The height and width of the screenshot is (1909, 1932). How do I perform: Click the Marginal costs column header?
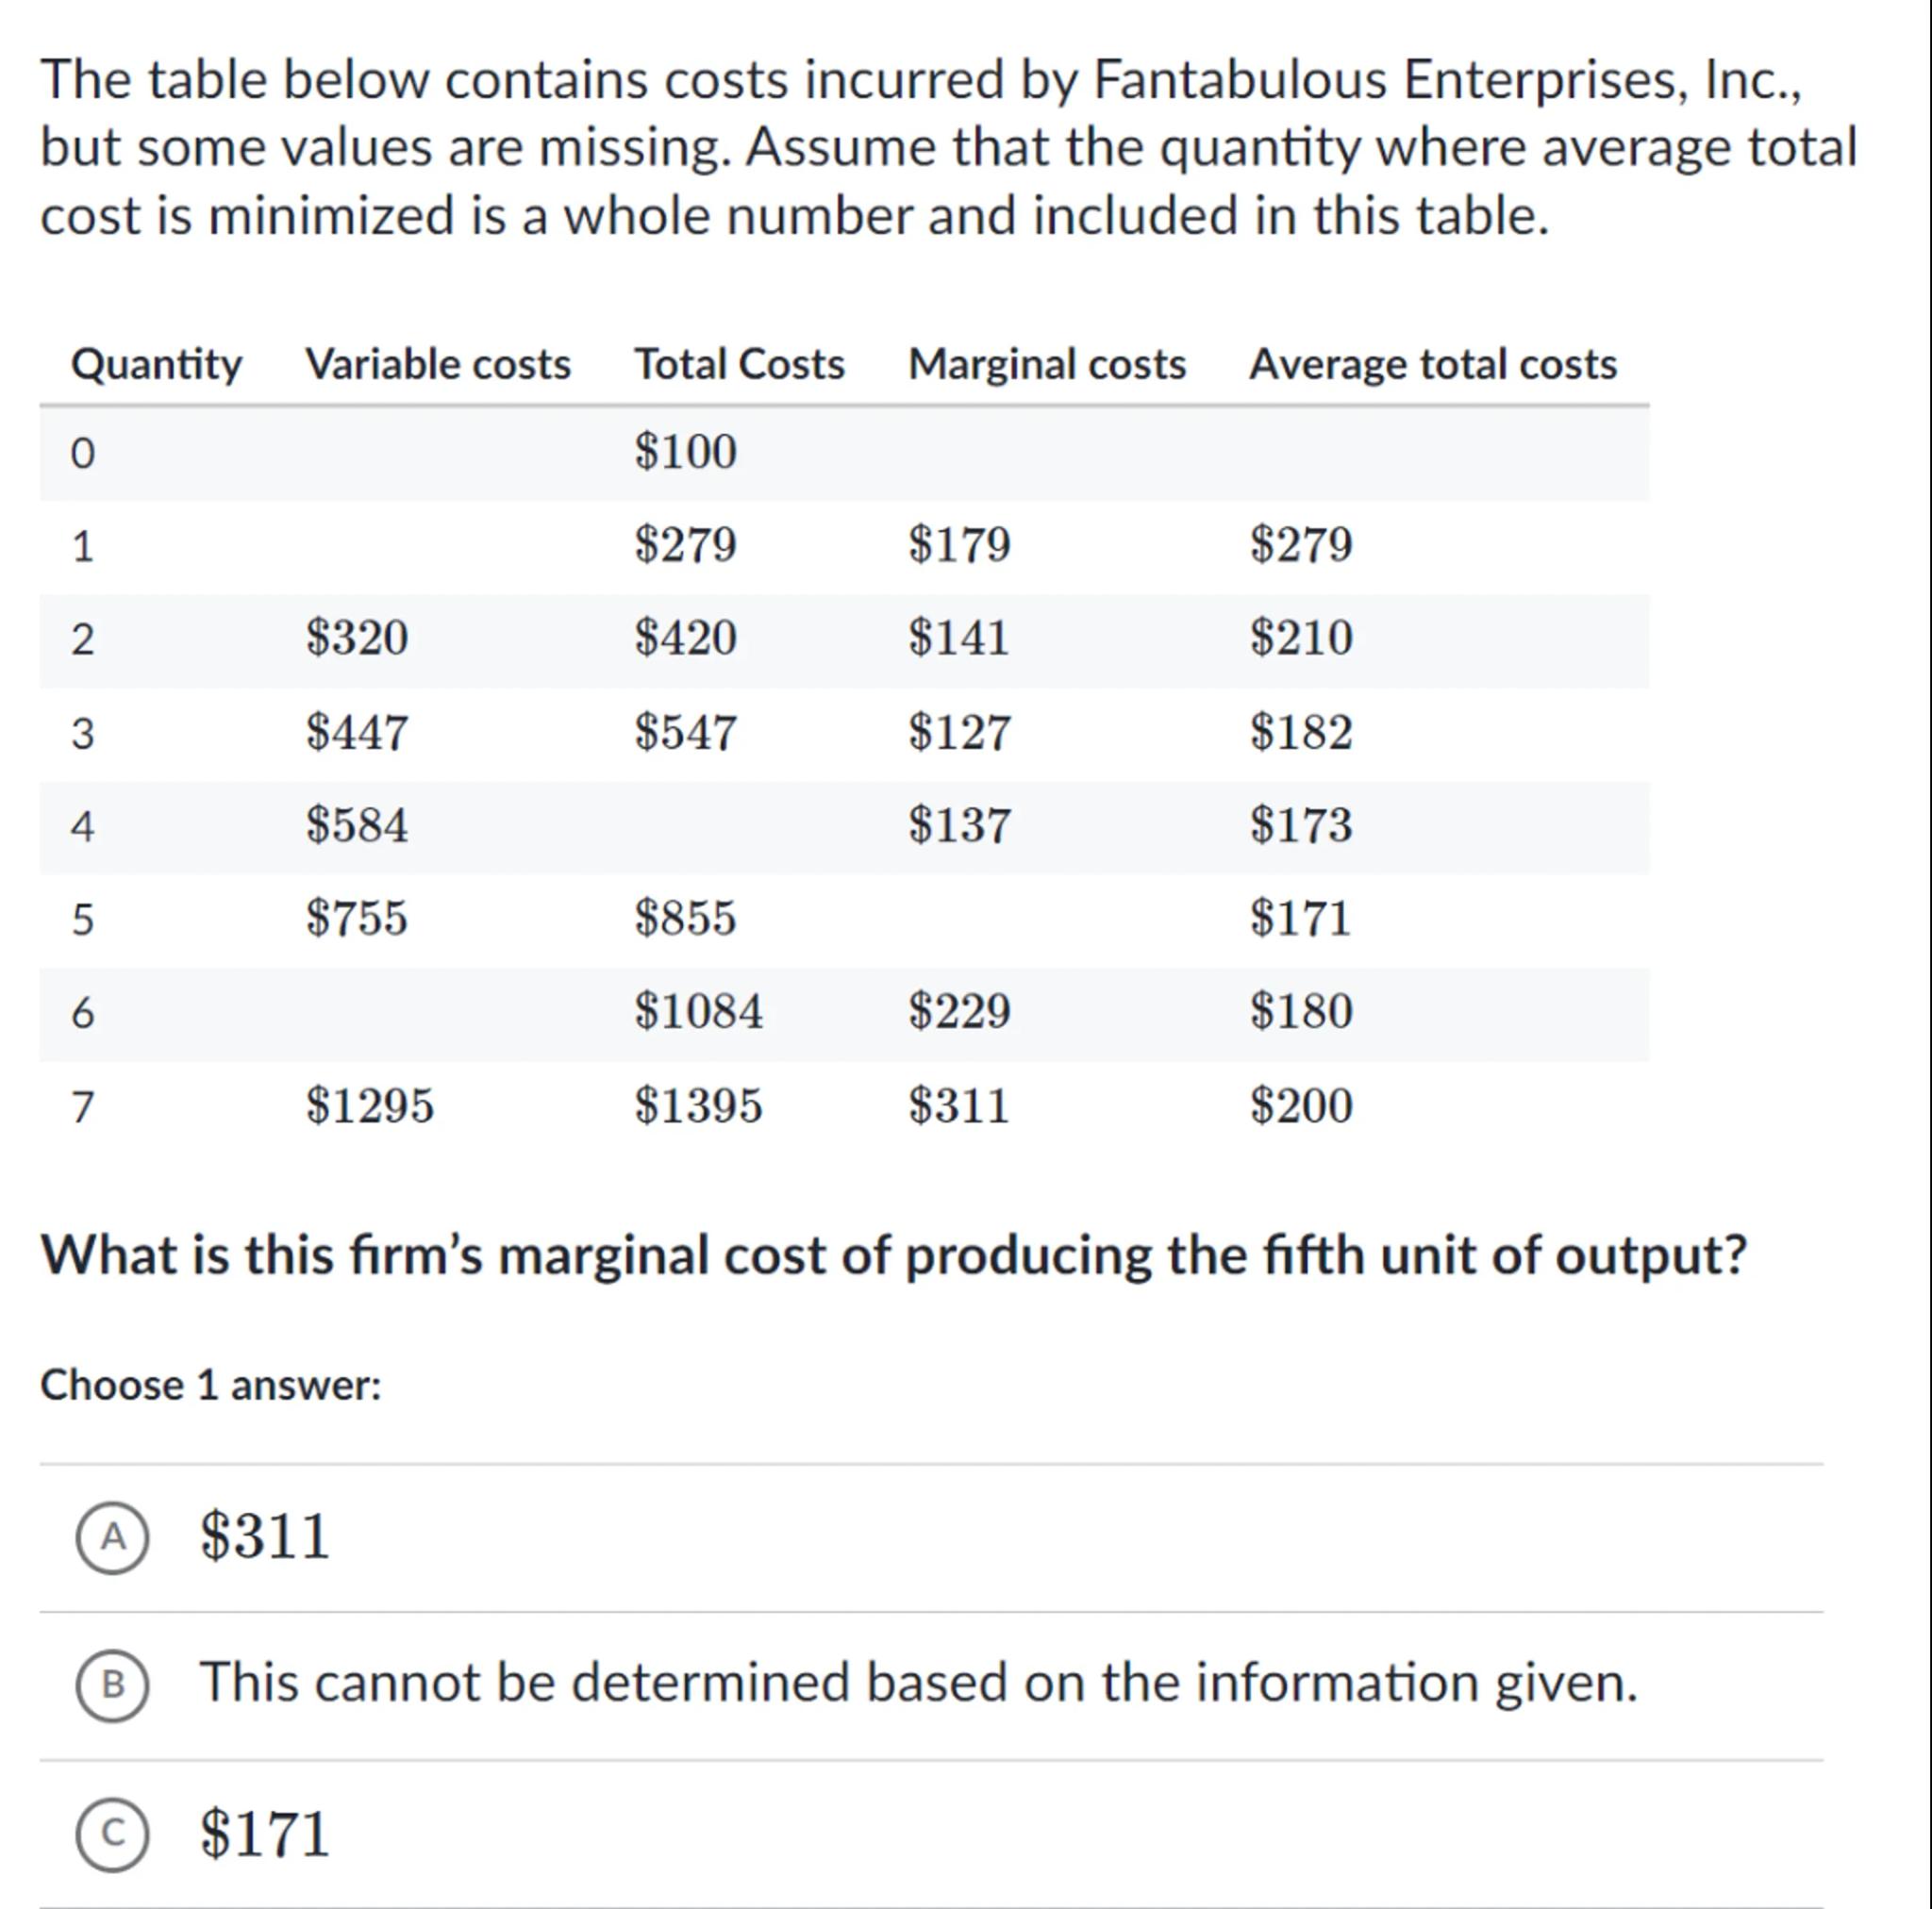point(1046,364)
